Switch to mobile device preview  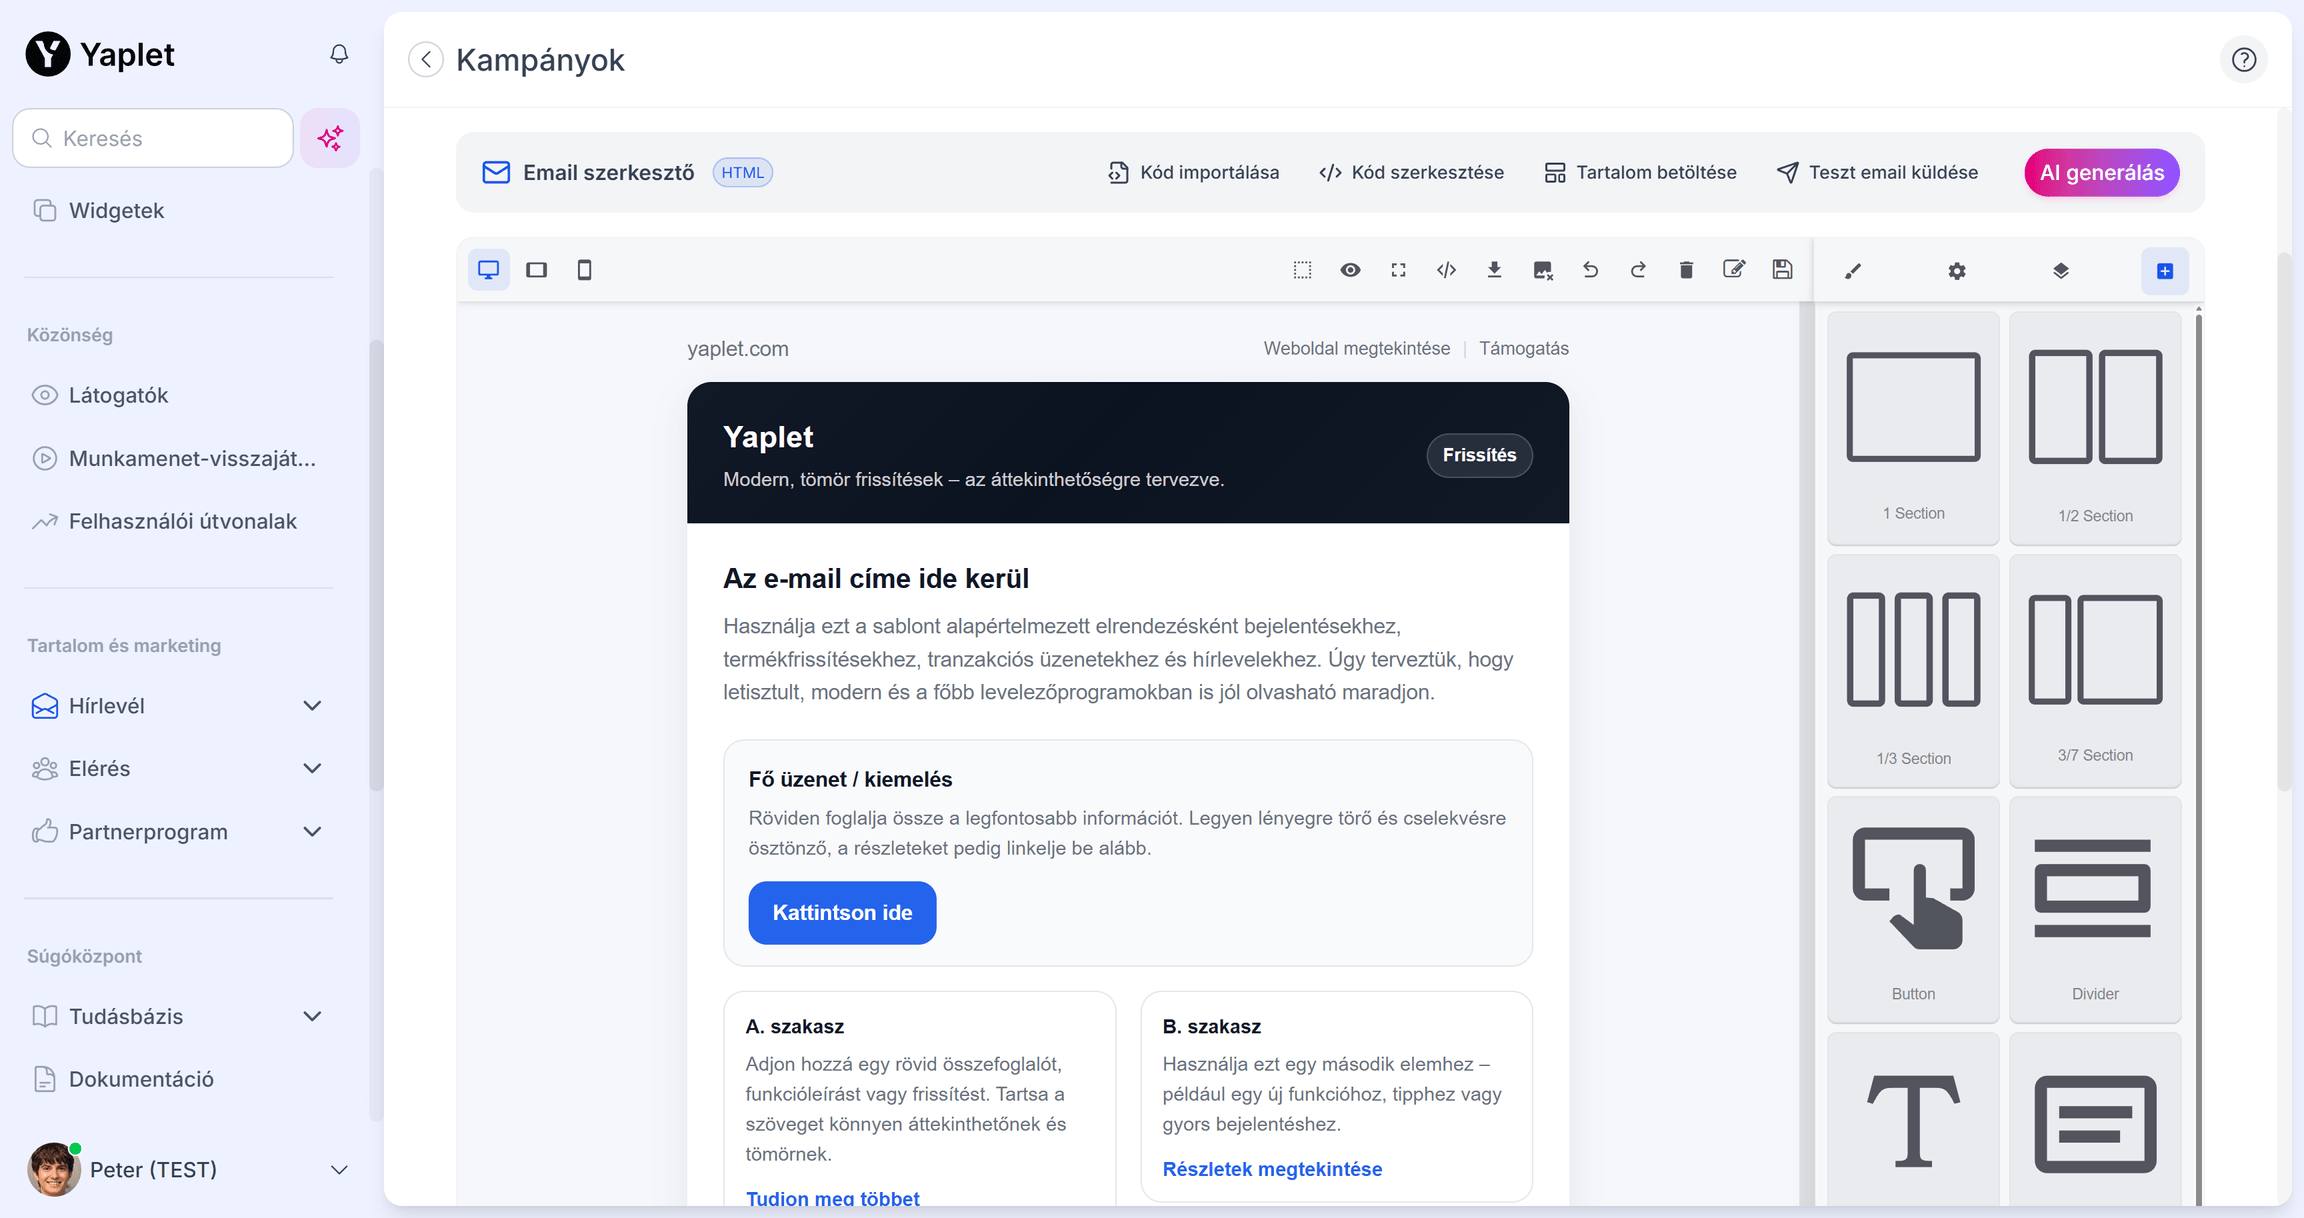(x=585, y=270)
